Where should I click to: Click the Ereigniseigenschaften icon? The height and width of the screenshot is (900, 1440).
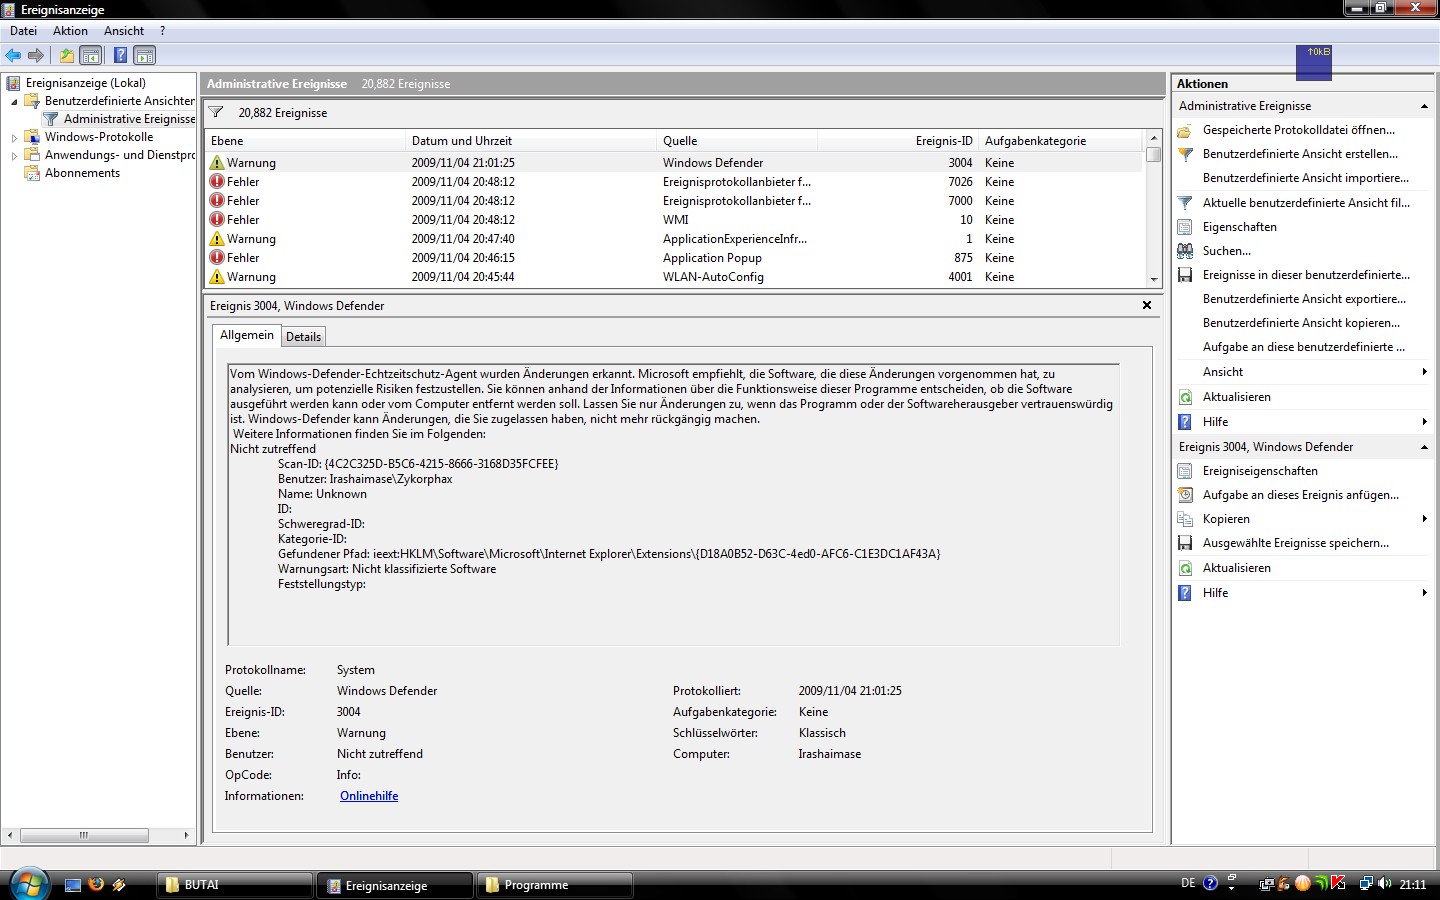tap(1185, 471)
